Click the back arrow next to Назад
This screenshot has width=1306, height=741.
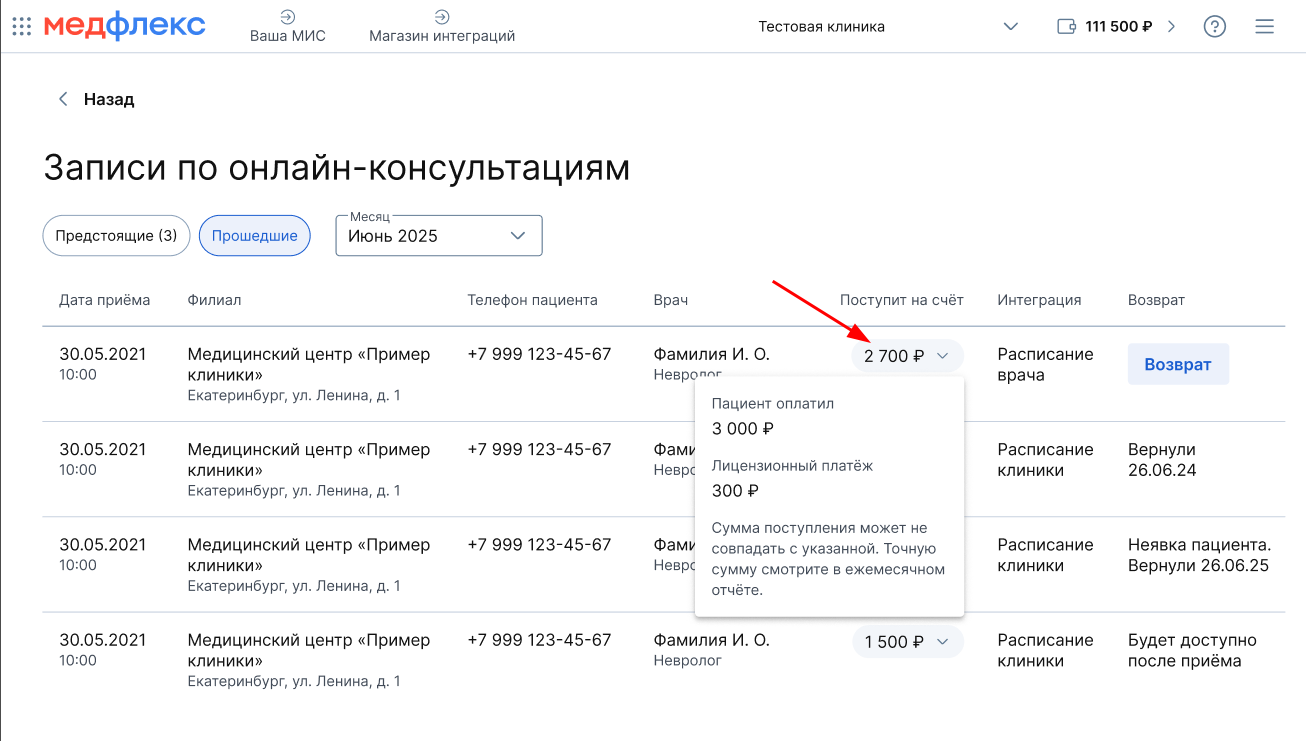[x=63, y=99]
